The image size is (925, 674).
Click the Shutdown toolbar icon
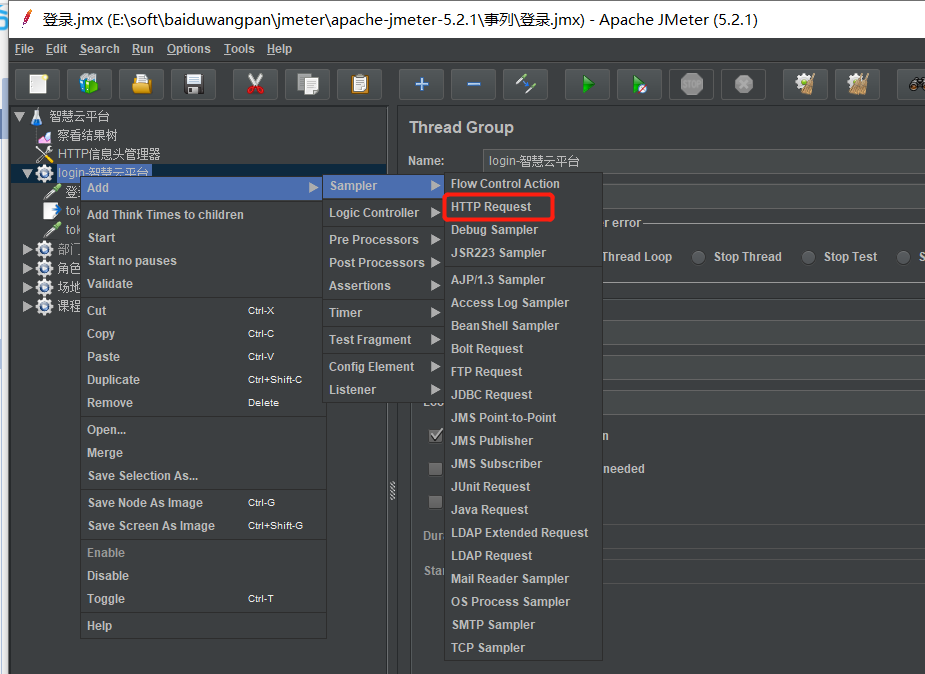(743, 84)
